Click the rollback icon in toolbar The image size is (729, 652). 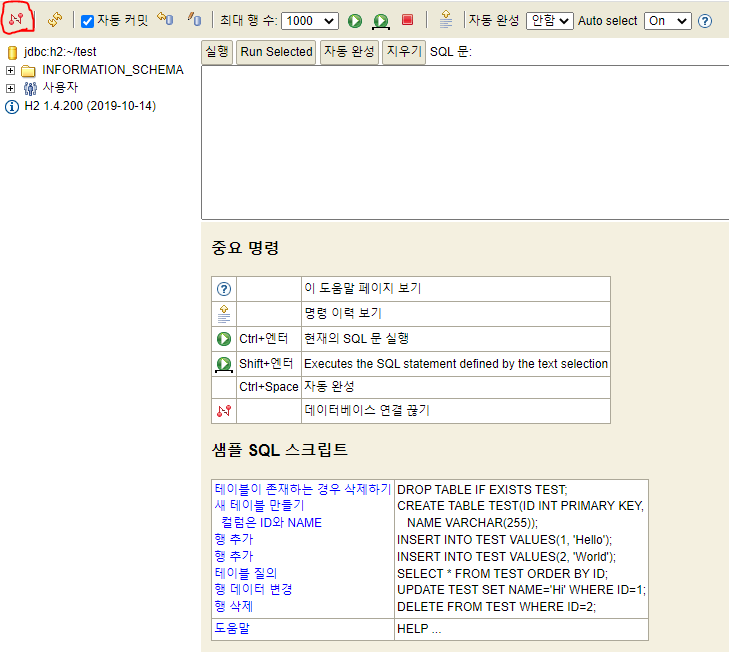tap(165, 20)
